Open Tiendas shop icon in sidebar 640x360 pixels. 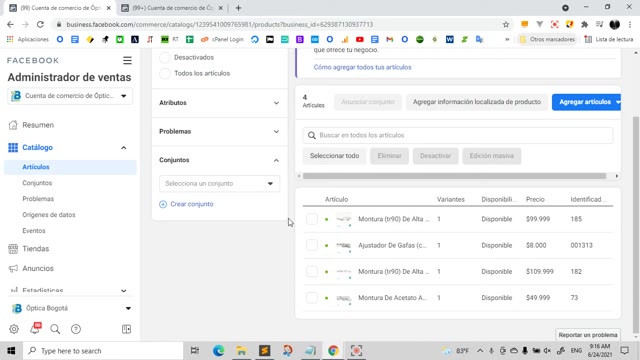click(x=13, y=249)
